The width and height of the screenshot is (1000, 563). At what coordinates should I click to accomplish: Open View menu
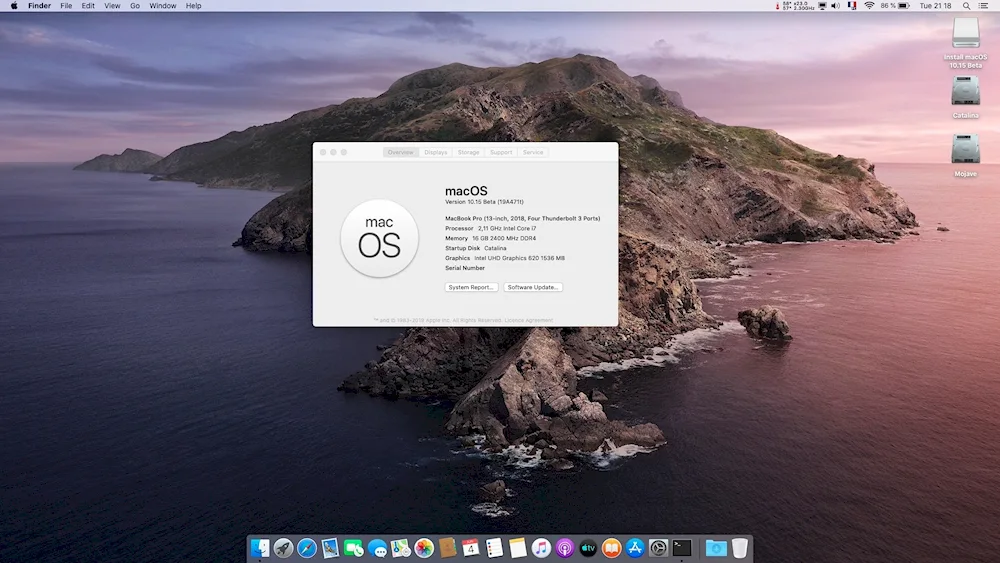click(112, 6)
